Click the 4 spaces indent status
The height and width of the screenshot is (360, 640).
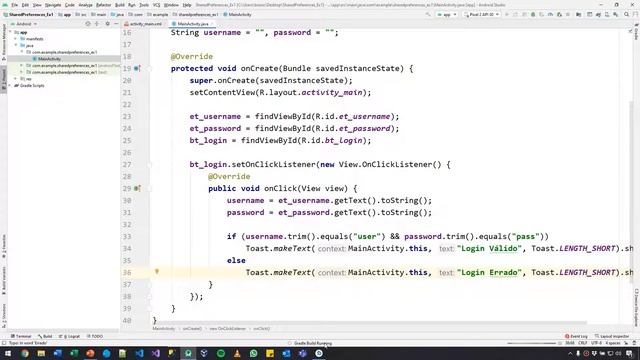click(x=613, y=343)
